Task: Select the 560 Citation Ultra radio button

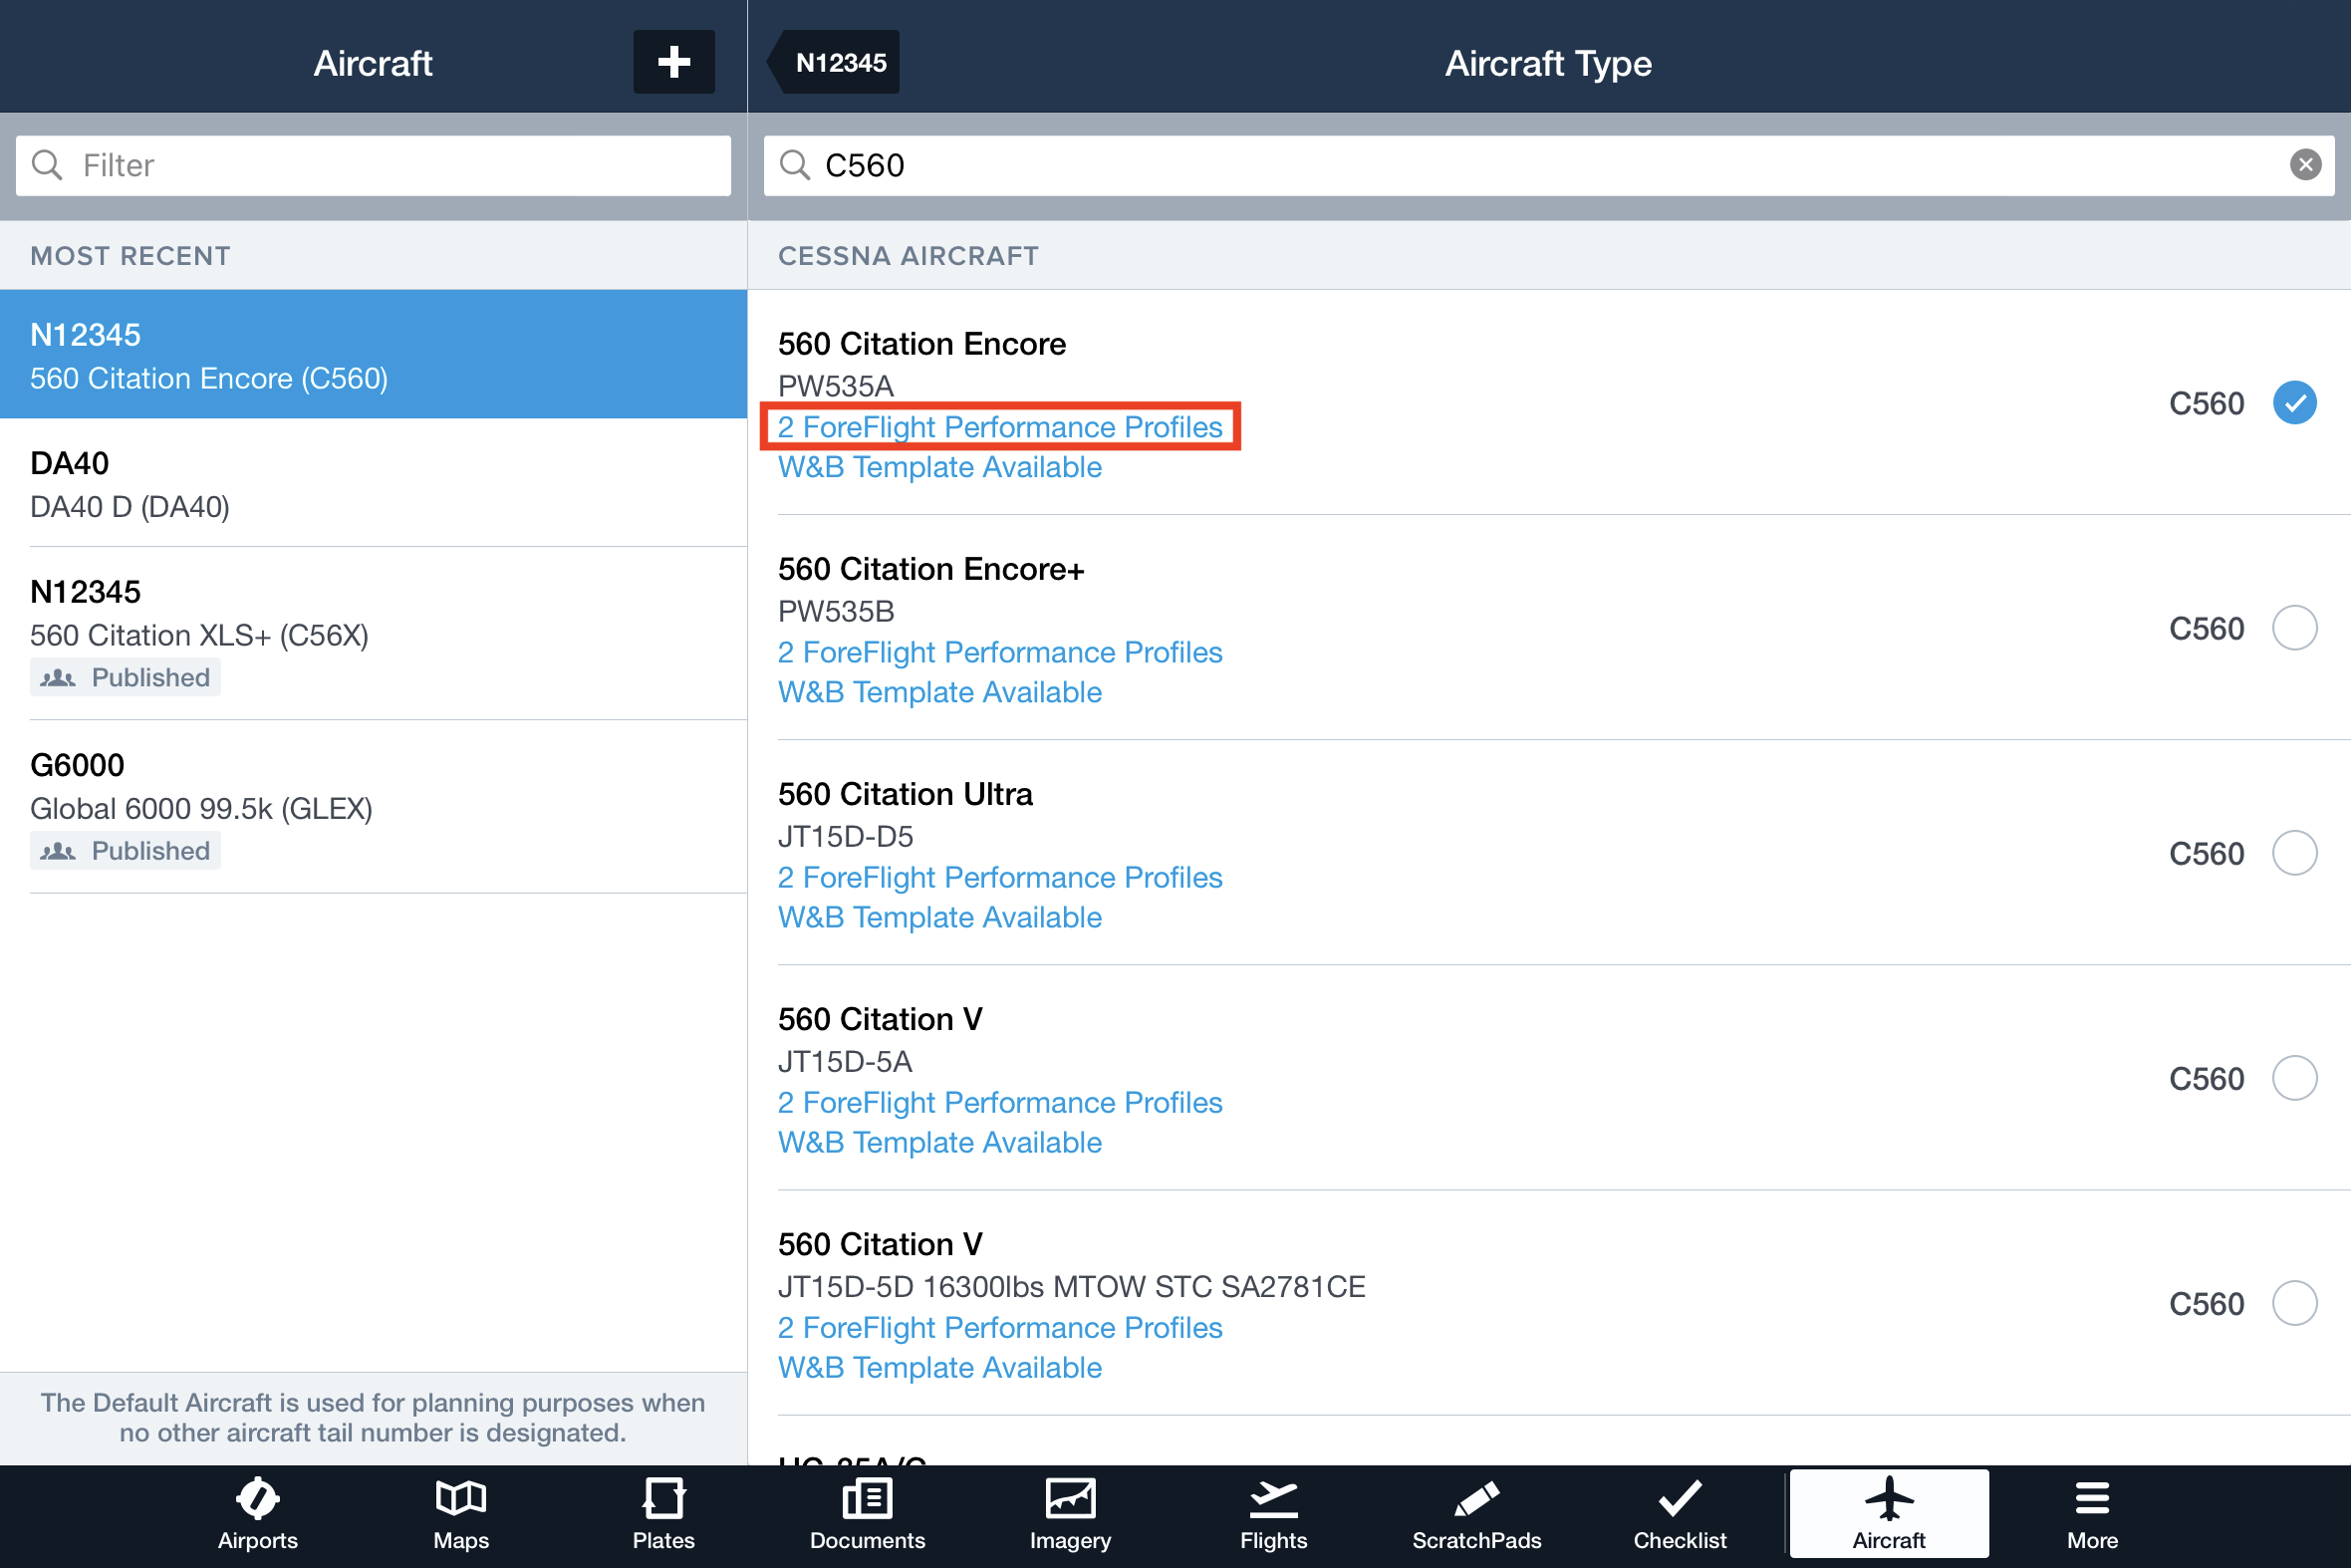Action: (x=2294, y=853)
